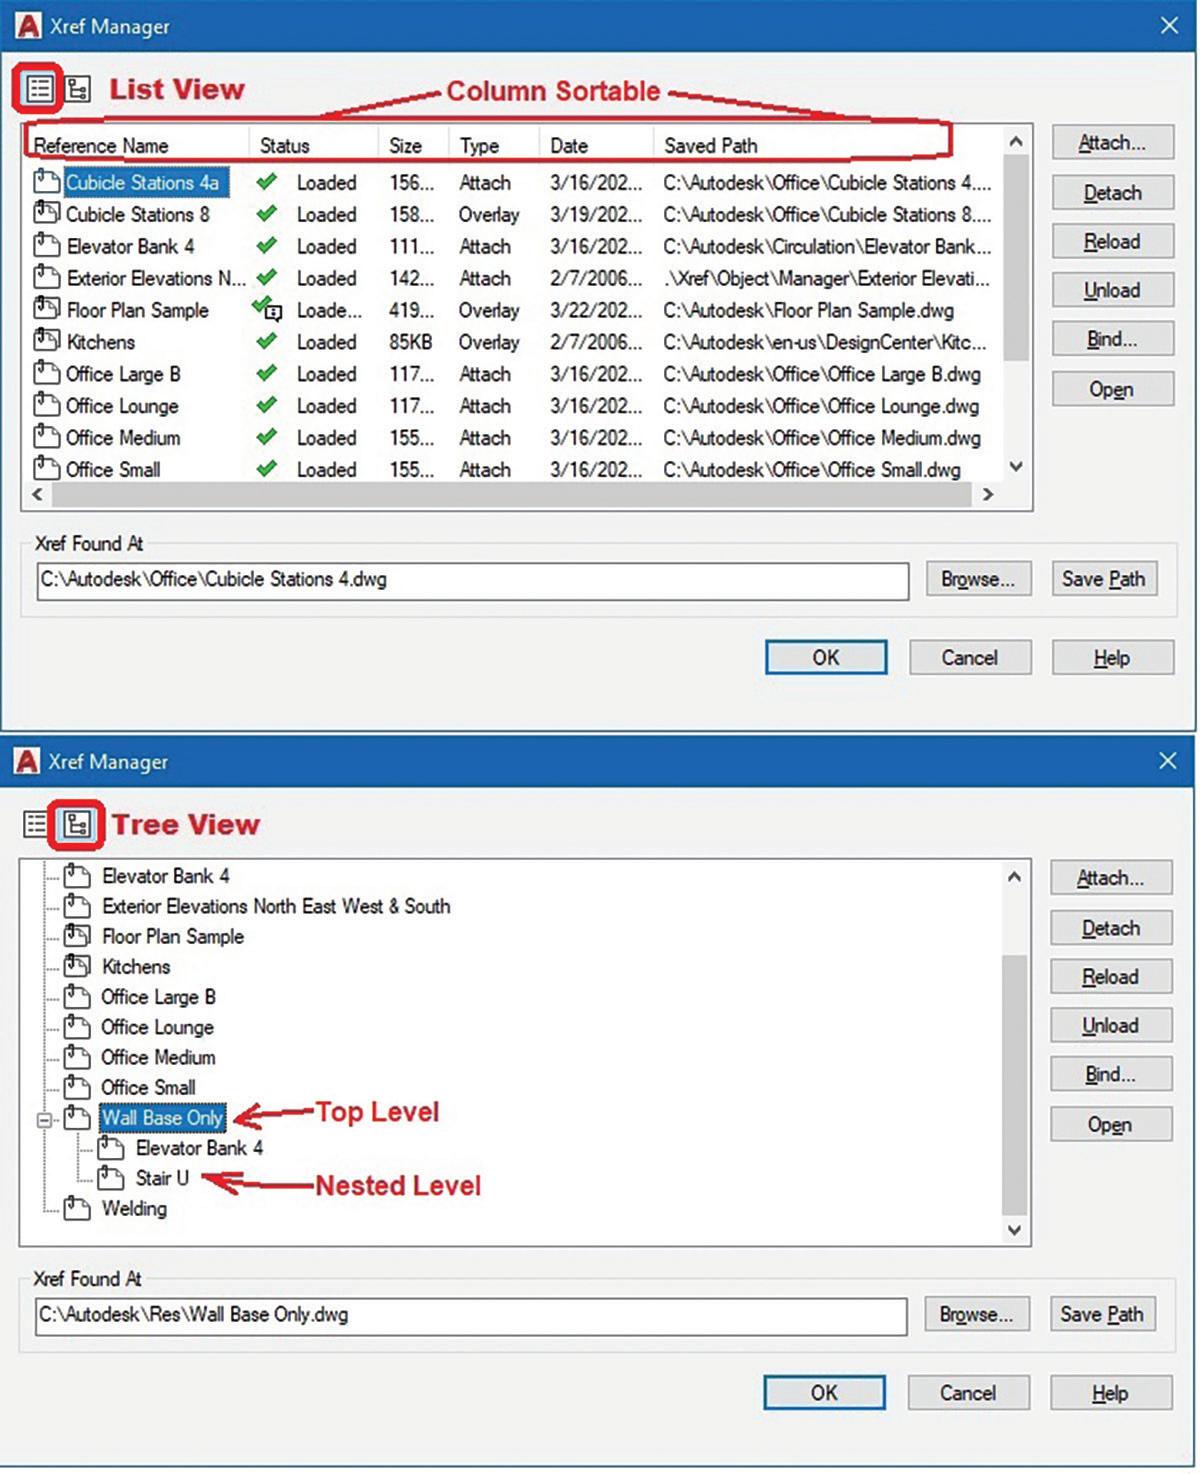The image size is (1200, 1474).
Task: Click the Xref Found At field showing Wall Base Only.dwg
Action: (472, 1315)
